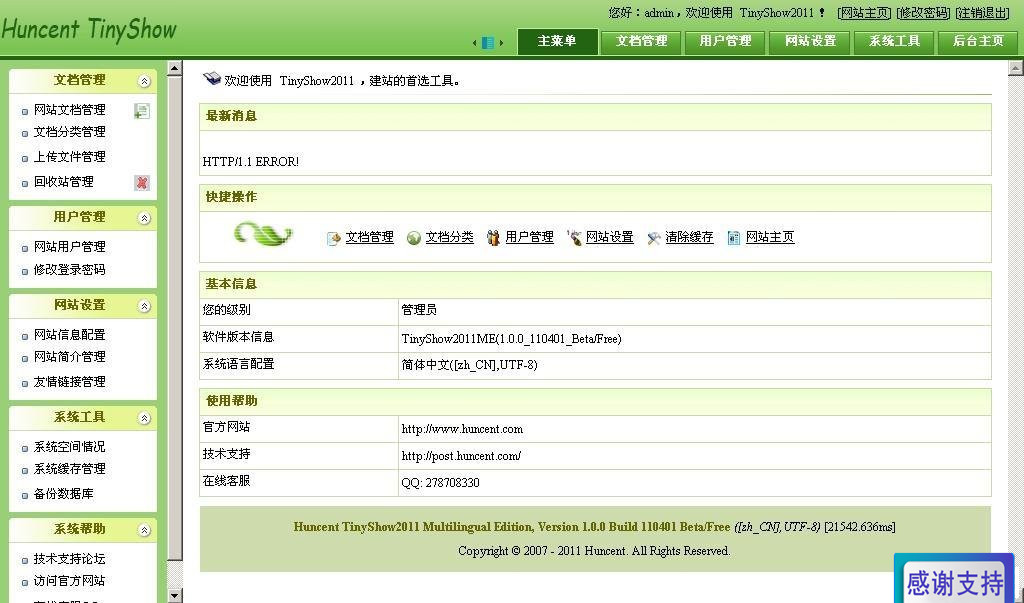Image resolution: width=1024 pixels, height=603 pixels.
Task: Click the 清除缓存 quick action link
Action: (690, 237)
